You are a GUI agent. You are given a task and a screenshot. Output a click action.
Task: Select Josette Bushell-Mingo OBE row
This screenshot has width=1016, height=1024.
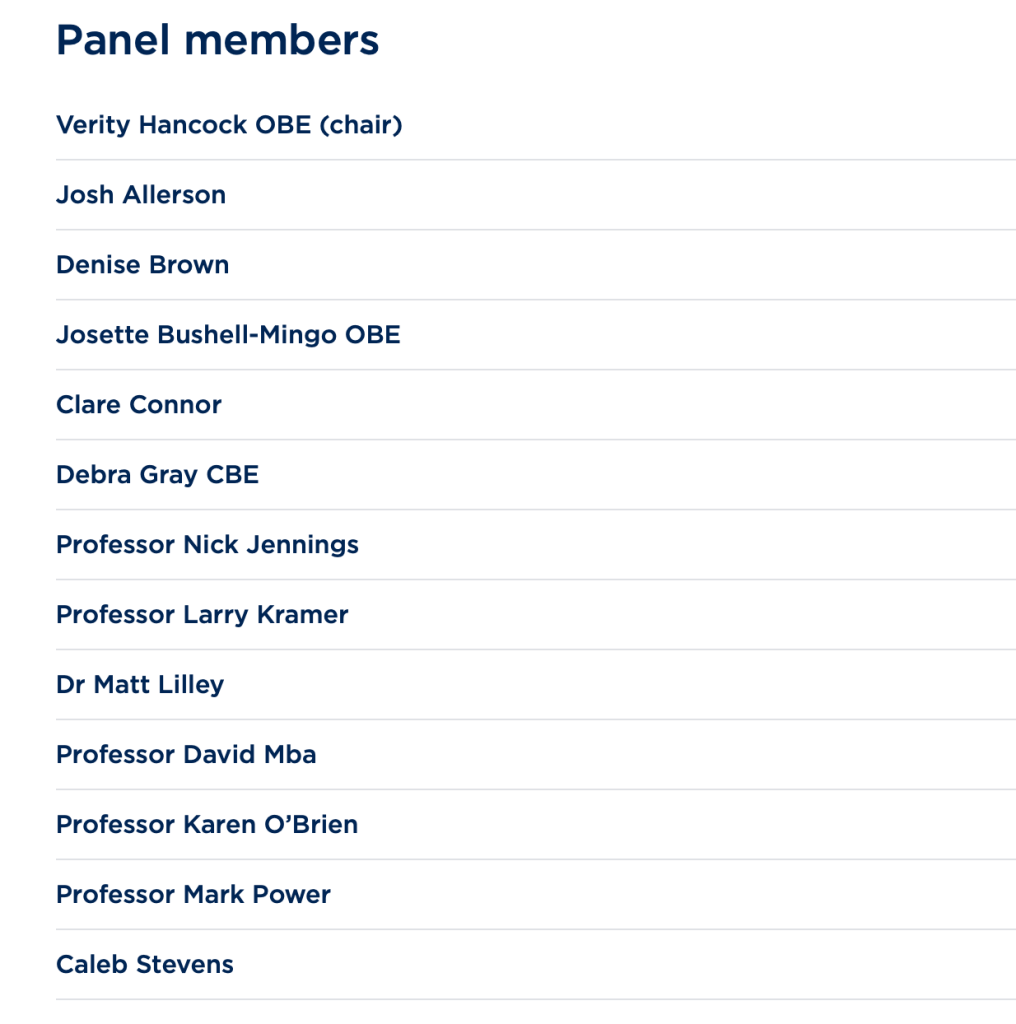tap(228, 335)
